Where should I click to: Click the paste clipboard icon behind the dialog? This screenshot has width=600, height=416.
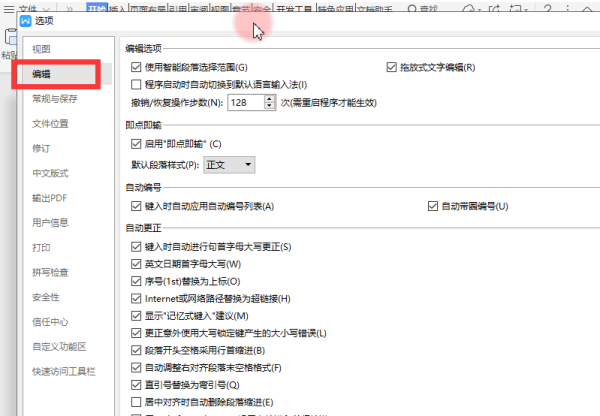[x=10, y=38]
